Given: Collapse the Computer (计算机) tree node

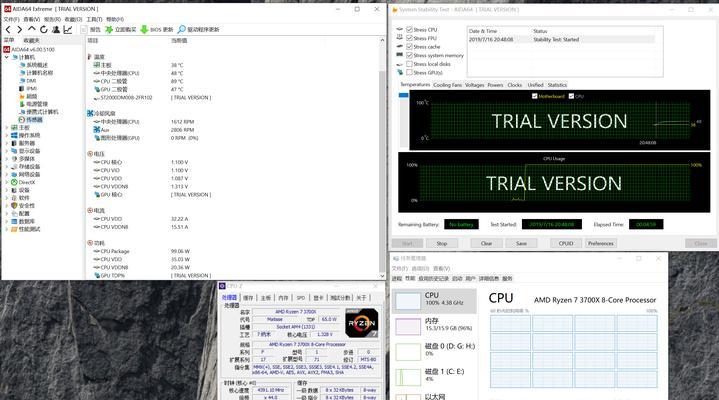Looking at the screenshot, I should click(x=6, y=57).
